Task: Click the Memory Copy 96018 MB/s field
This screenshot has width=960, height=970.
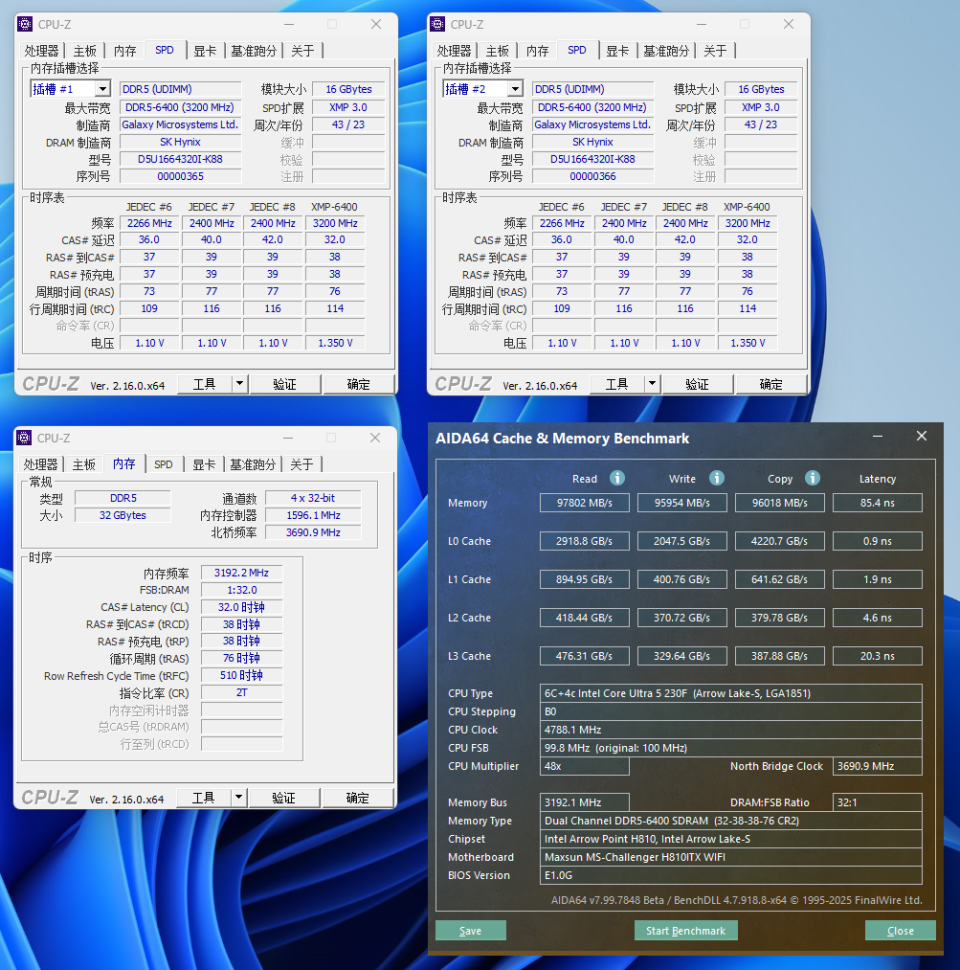Action: (x=779, y=503)
